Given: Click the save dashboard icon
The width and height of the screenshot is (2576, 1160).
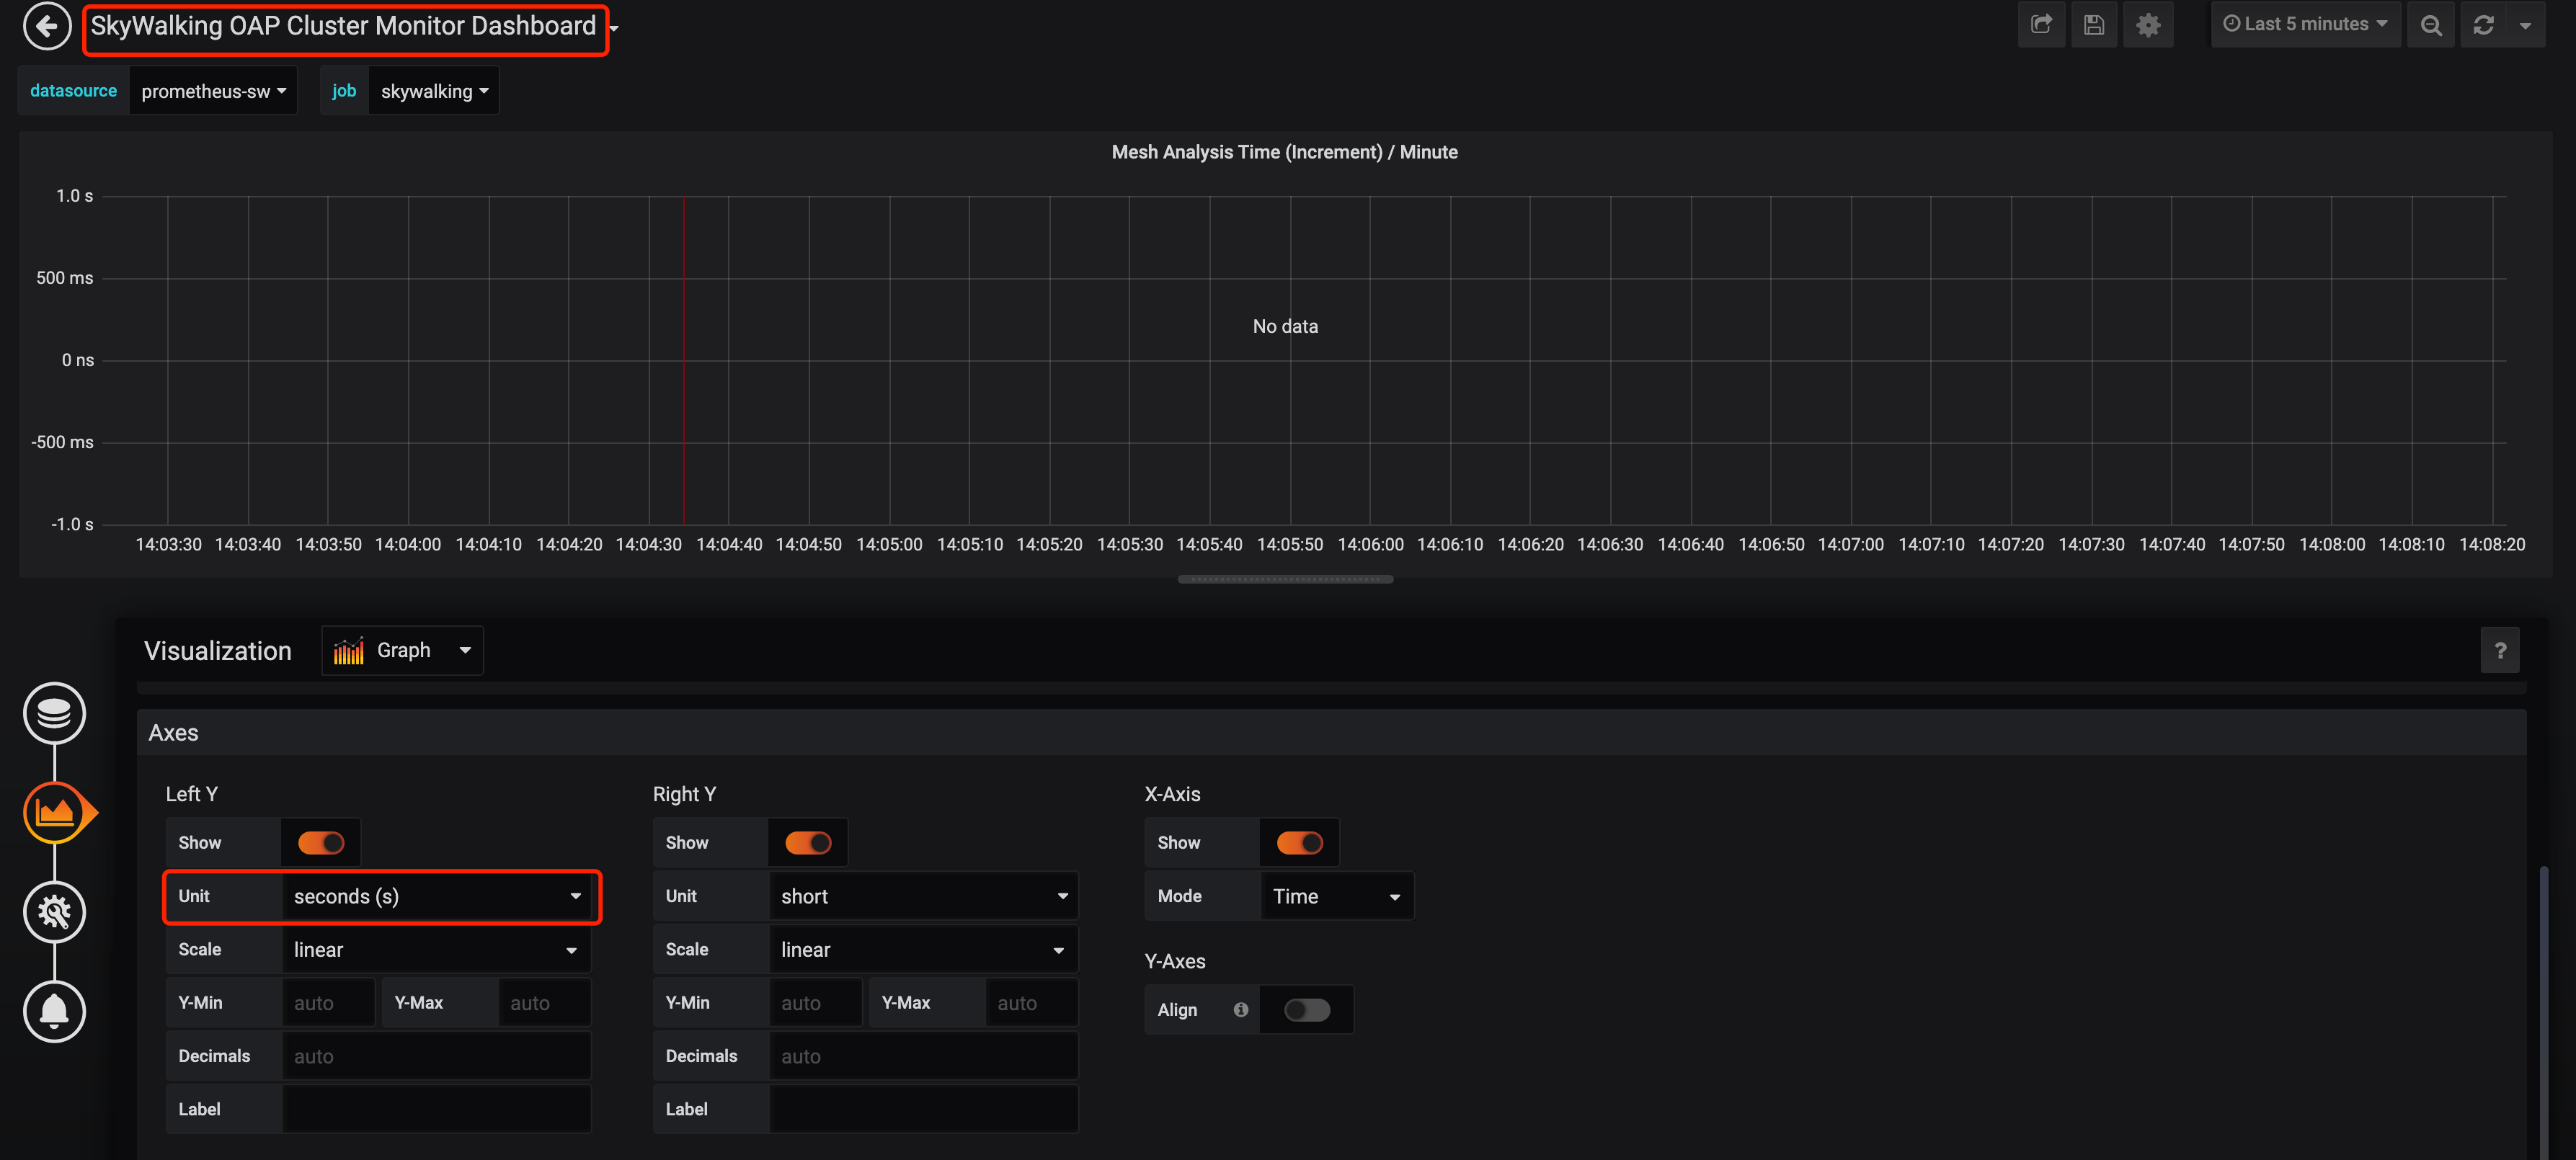Looking at the screenshot, I should (2094, 25).
